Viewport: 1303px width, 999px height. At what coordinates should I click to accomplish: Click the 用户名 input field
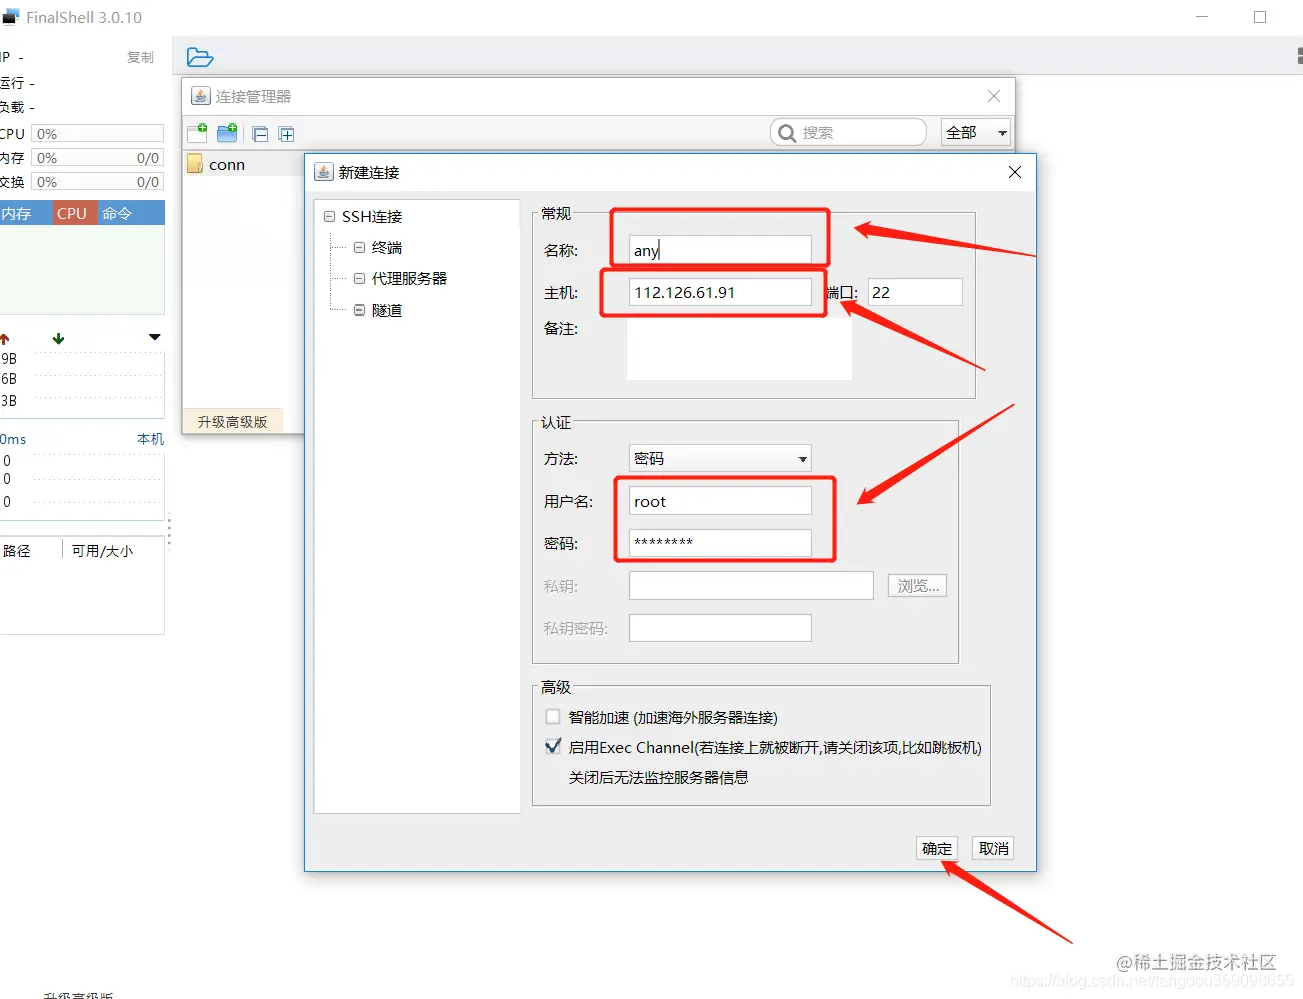coord(720,501)
